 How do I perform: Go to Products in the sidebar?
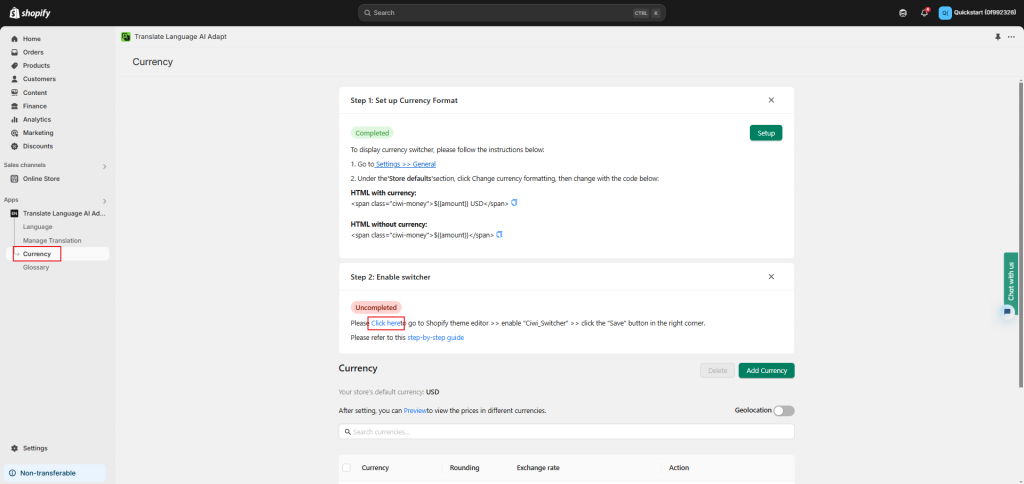(36, 65)
